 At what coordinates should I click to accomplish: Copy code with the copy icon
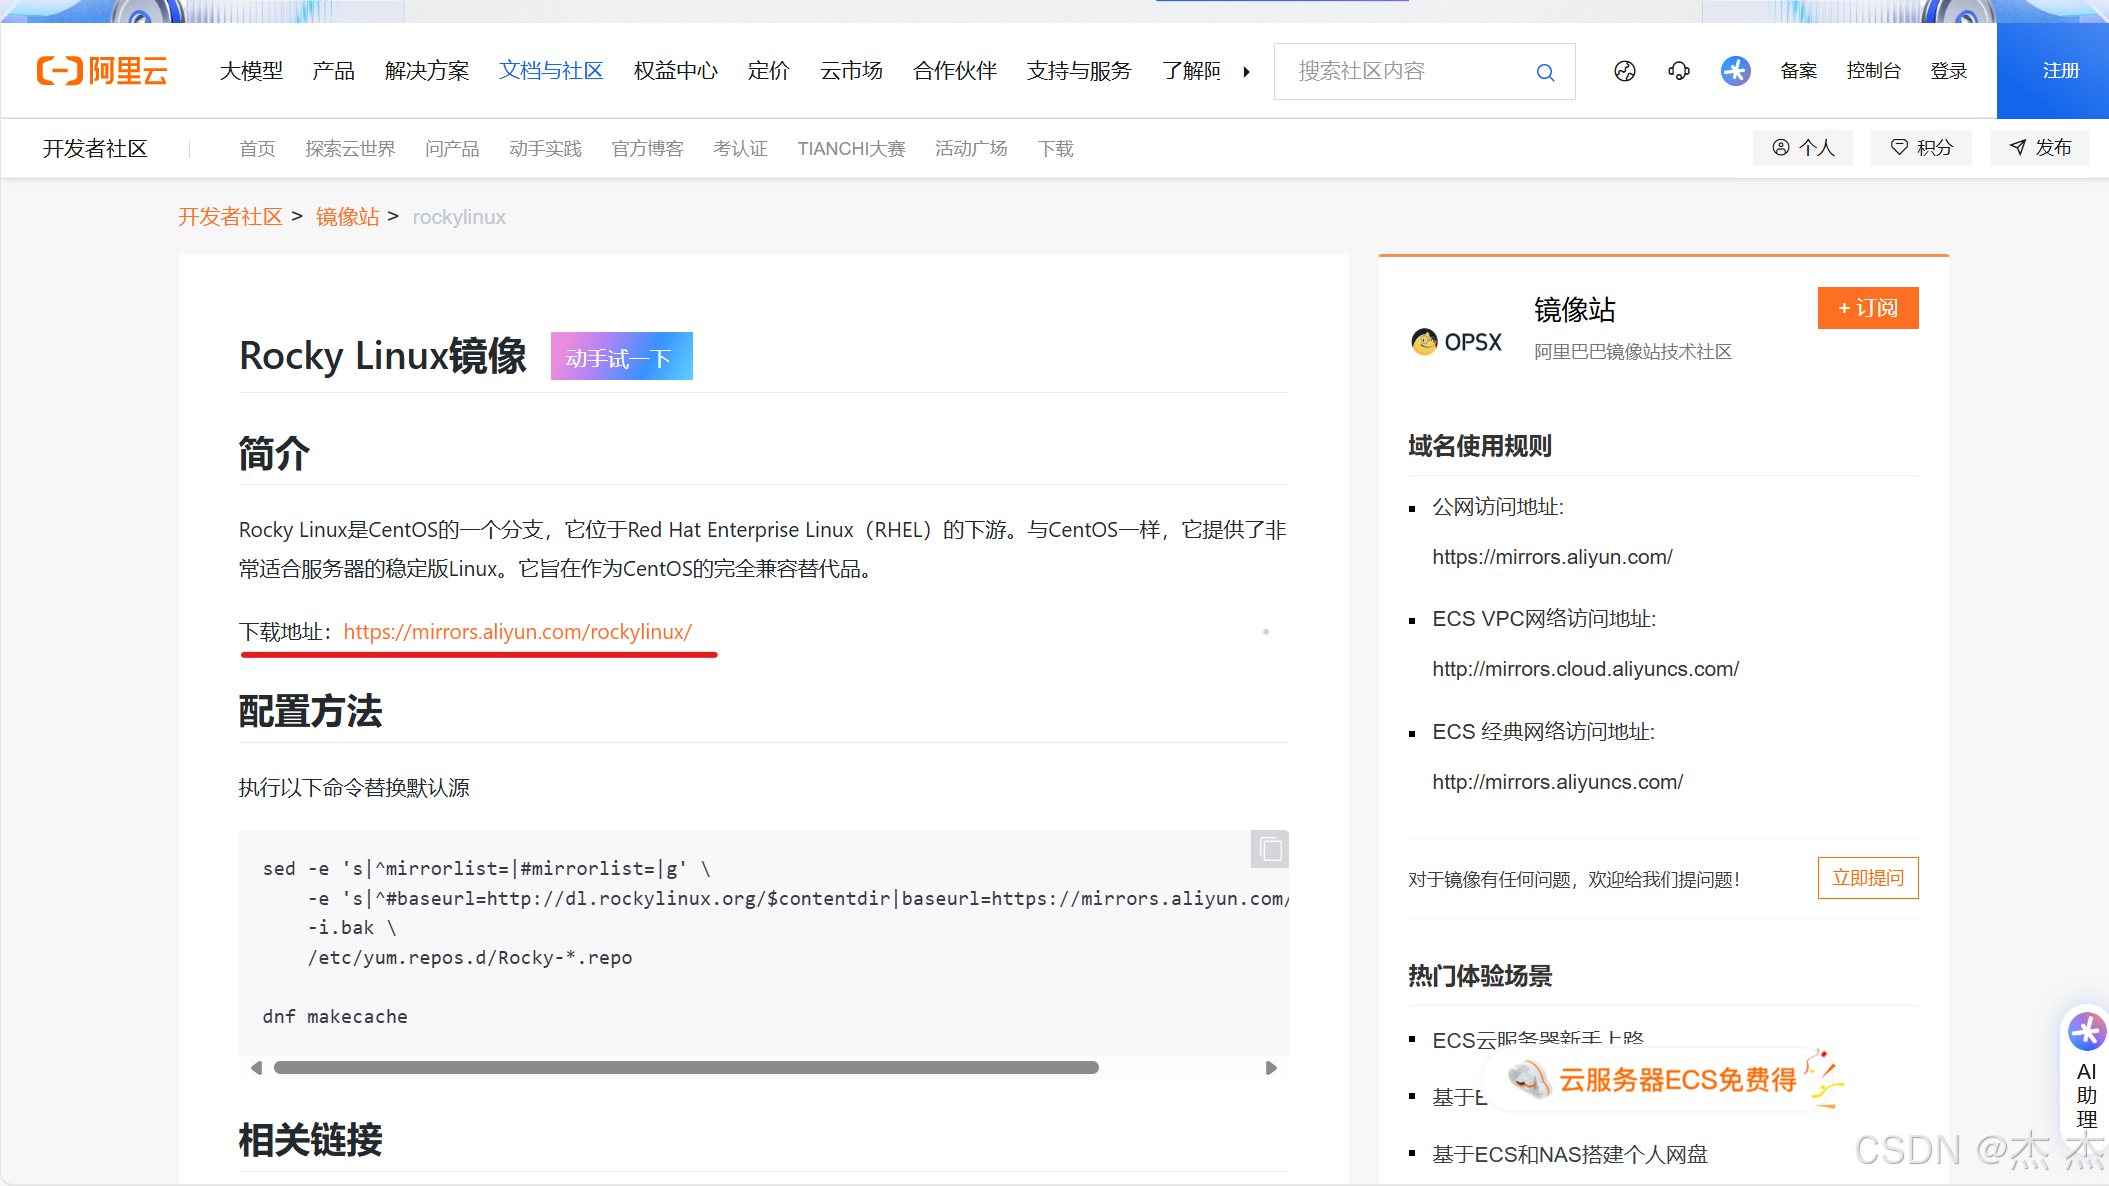(x=1270, y=849)
